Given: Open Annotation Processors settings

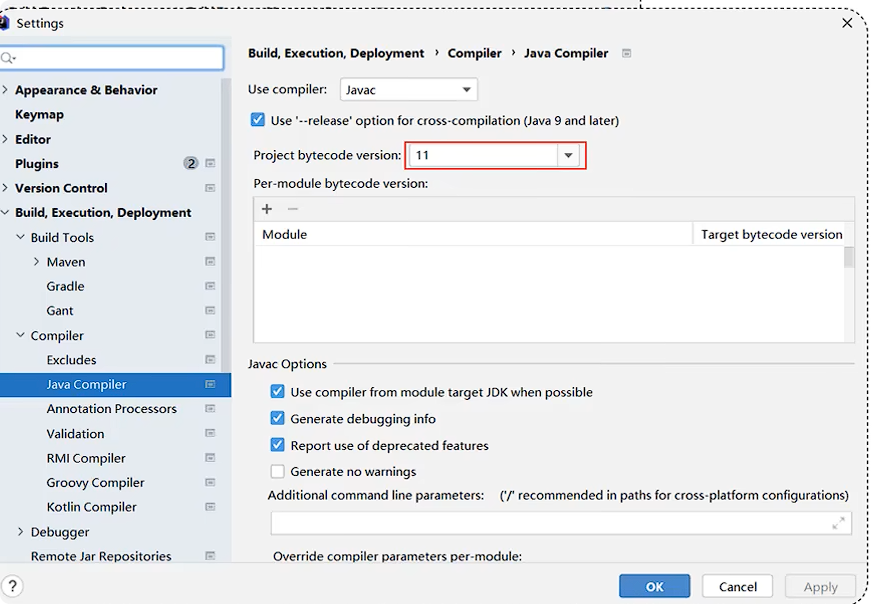Looking at the screenshot, I should point(112,409).
